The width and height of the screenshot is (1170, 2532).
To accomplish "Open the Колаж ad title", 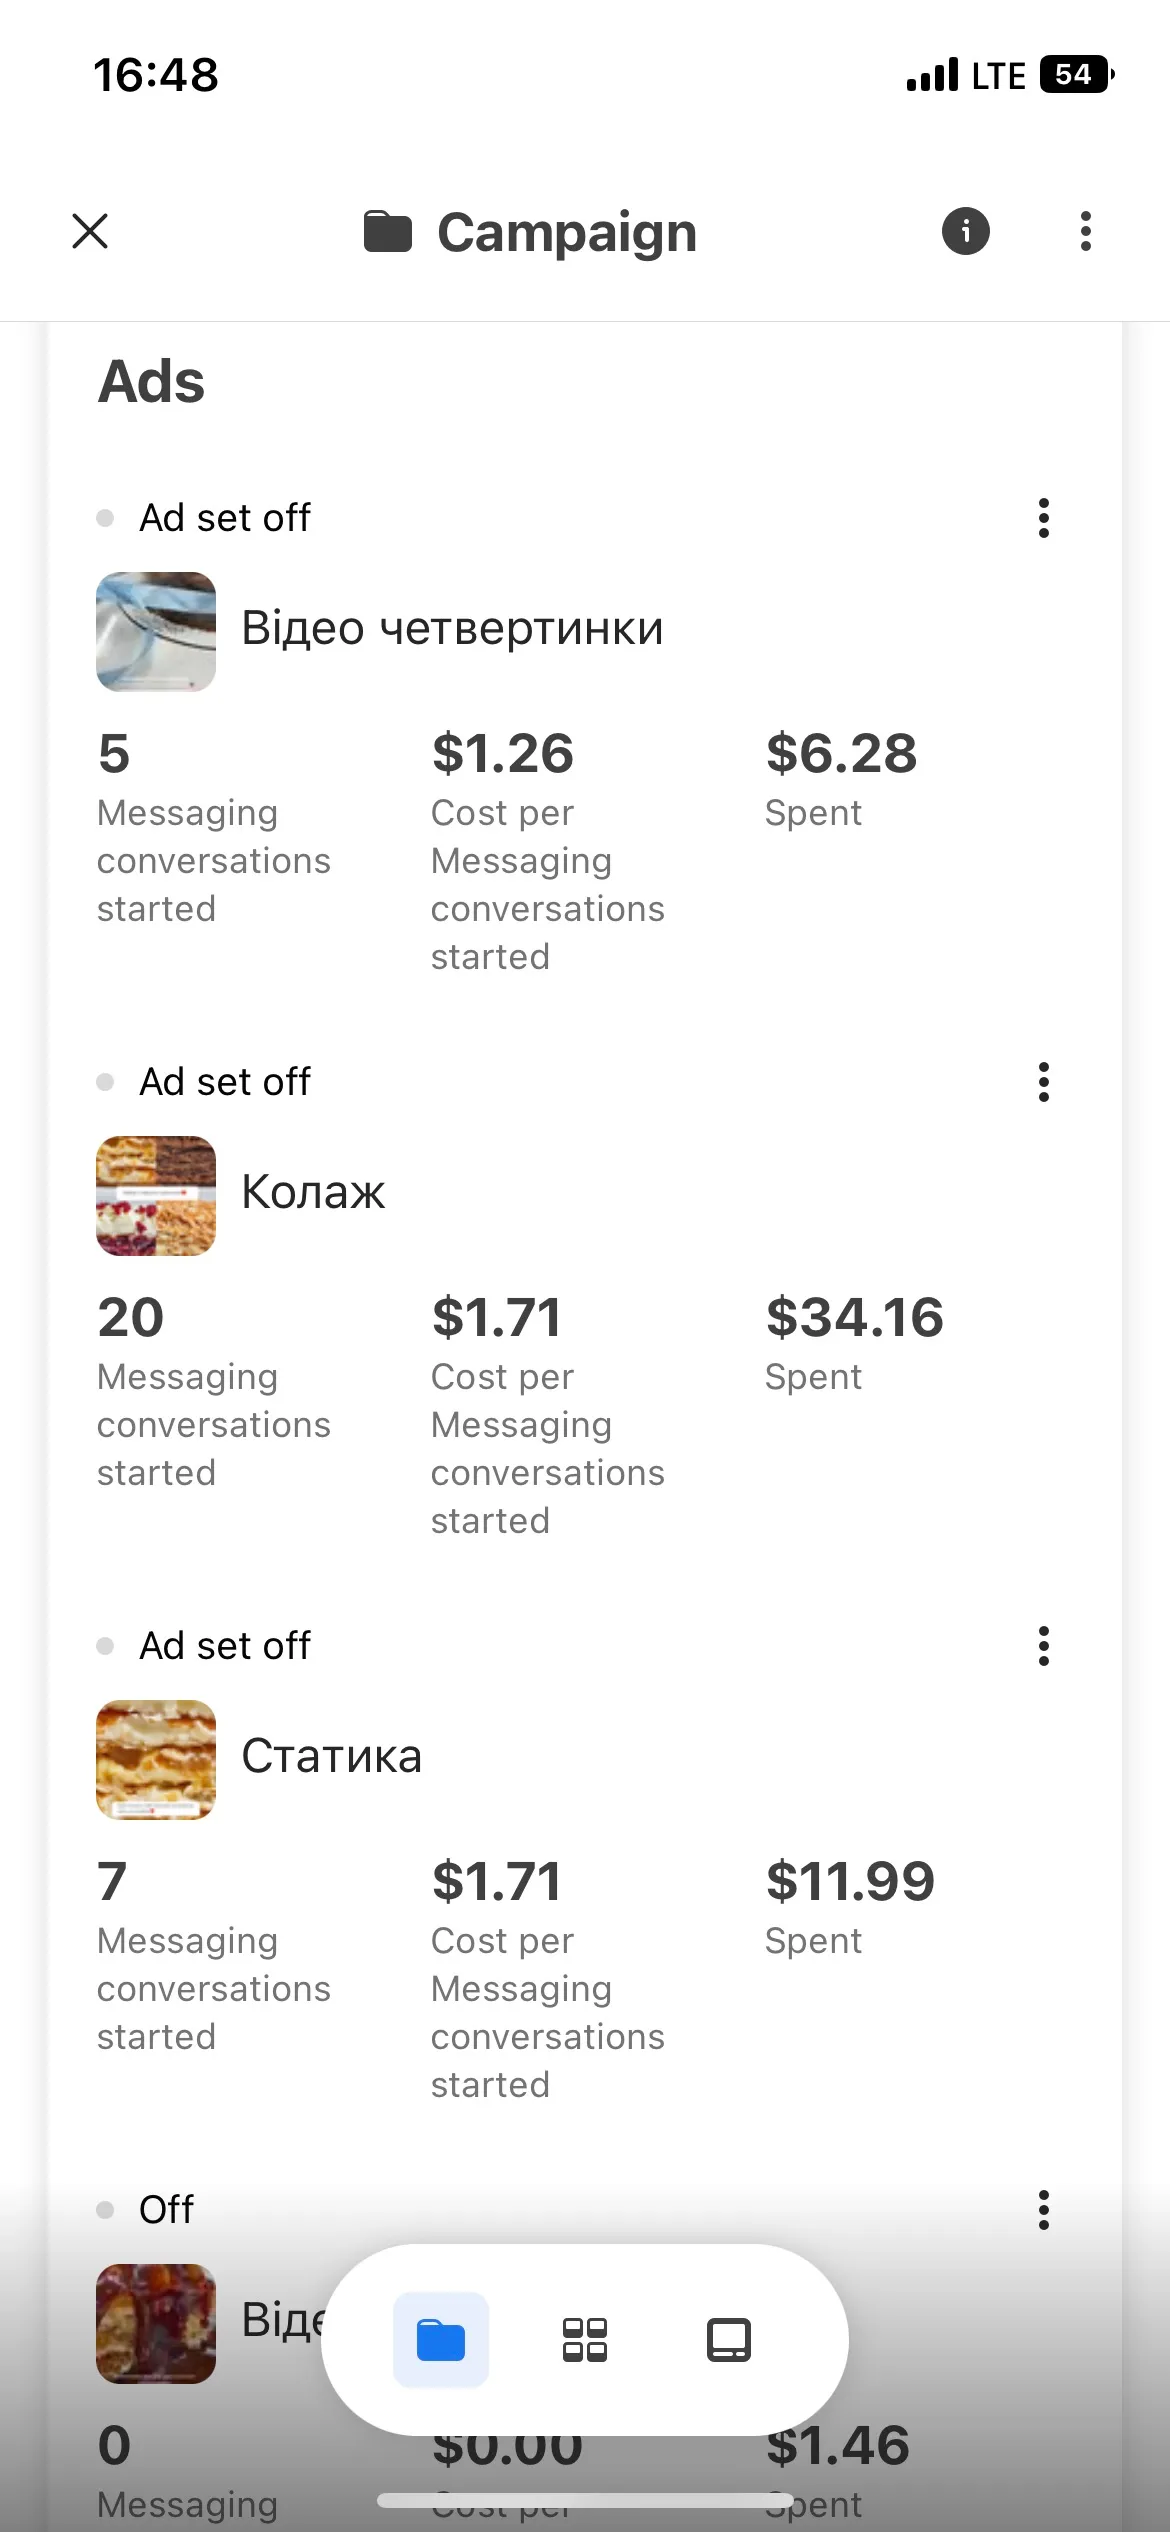I will point(313,1192).
